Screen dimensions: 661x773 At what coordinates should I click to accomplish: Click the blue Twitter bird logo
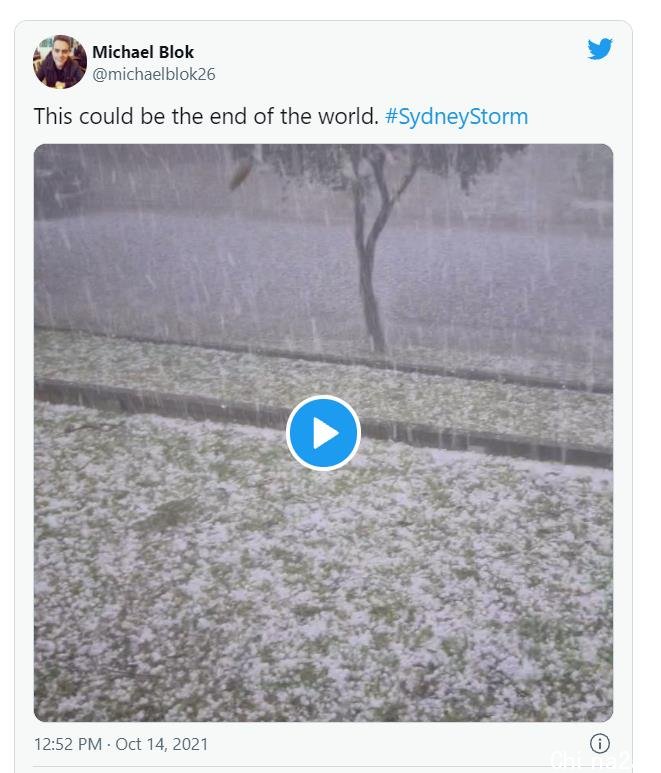[599, 49]
